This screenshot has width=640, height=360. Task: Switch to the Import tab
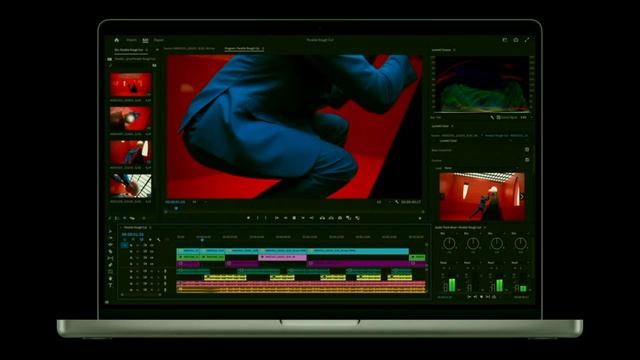(x=131, y=40)
